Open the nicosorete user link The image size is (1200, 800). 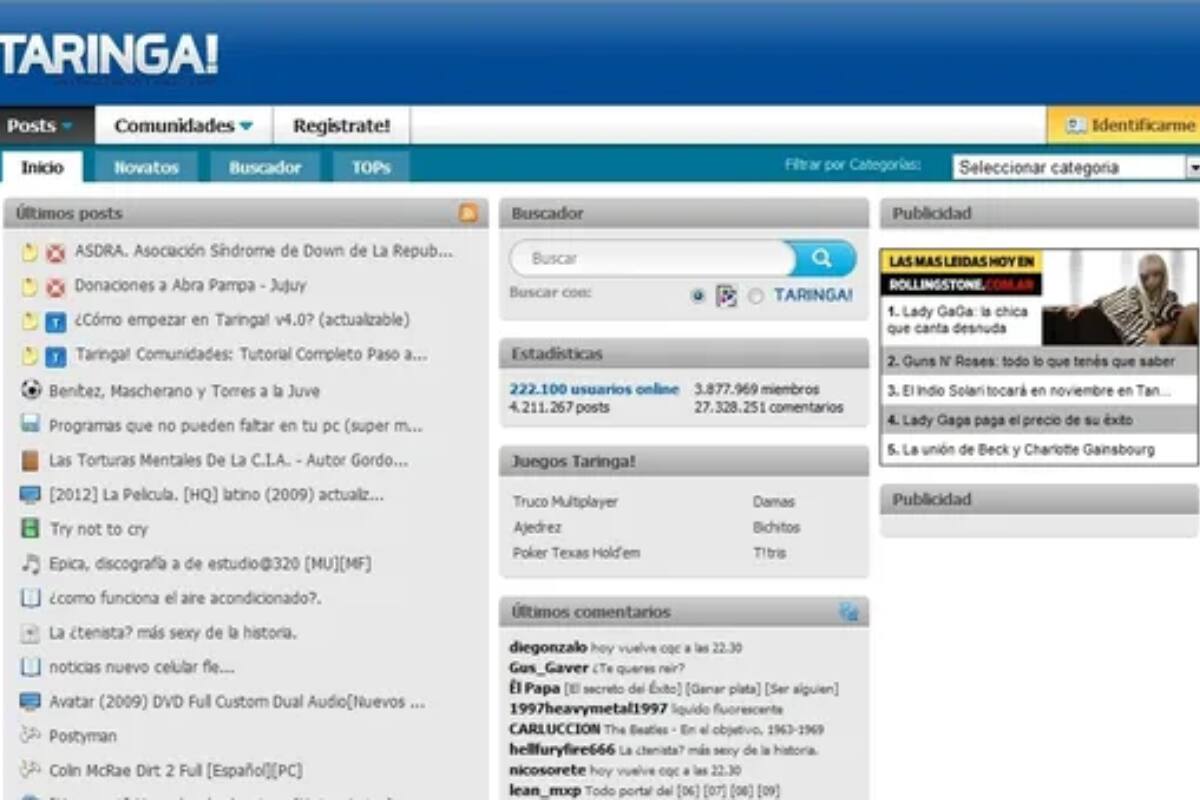pos(548,770)
